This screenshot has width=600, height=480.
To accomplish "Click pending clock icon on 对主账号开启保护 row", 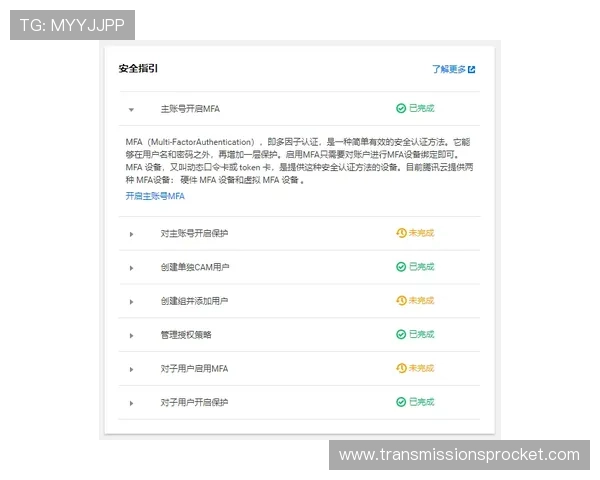I will coord(401,233).
